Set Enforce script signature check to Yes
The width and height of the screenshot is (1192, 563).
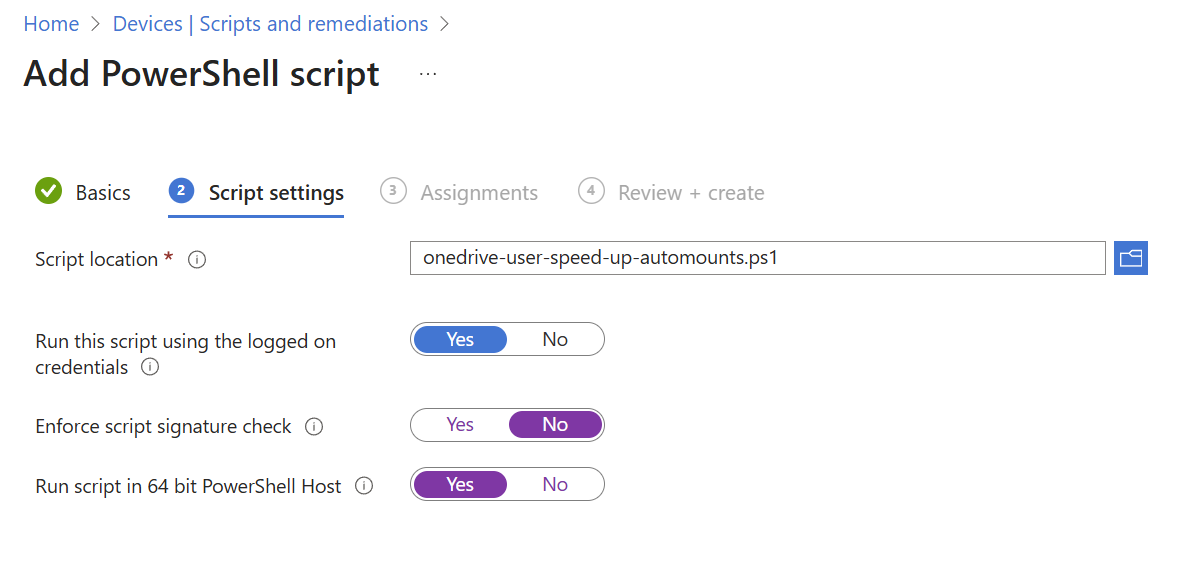(460, 425)
